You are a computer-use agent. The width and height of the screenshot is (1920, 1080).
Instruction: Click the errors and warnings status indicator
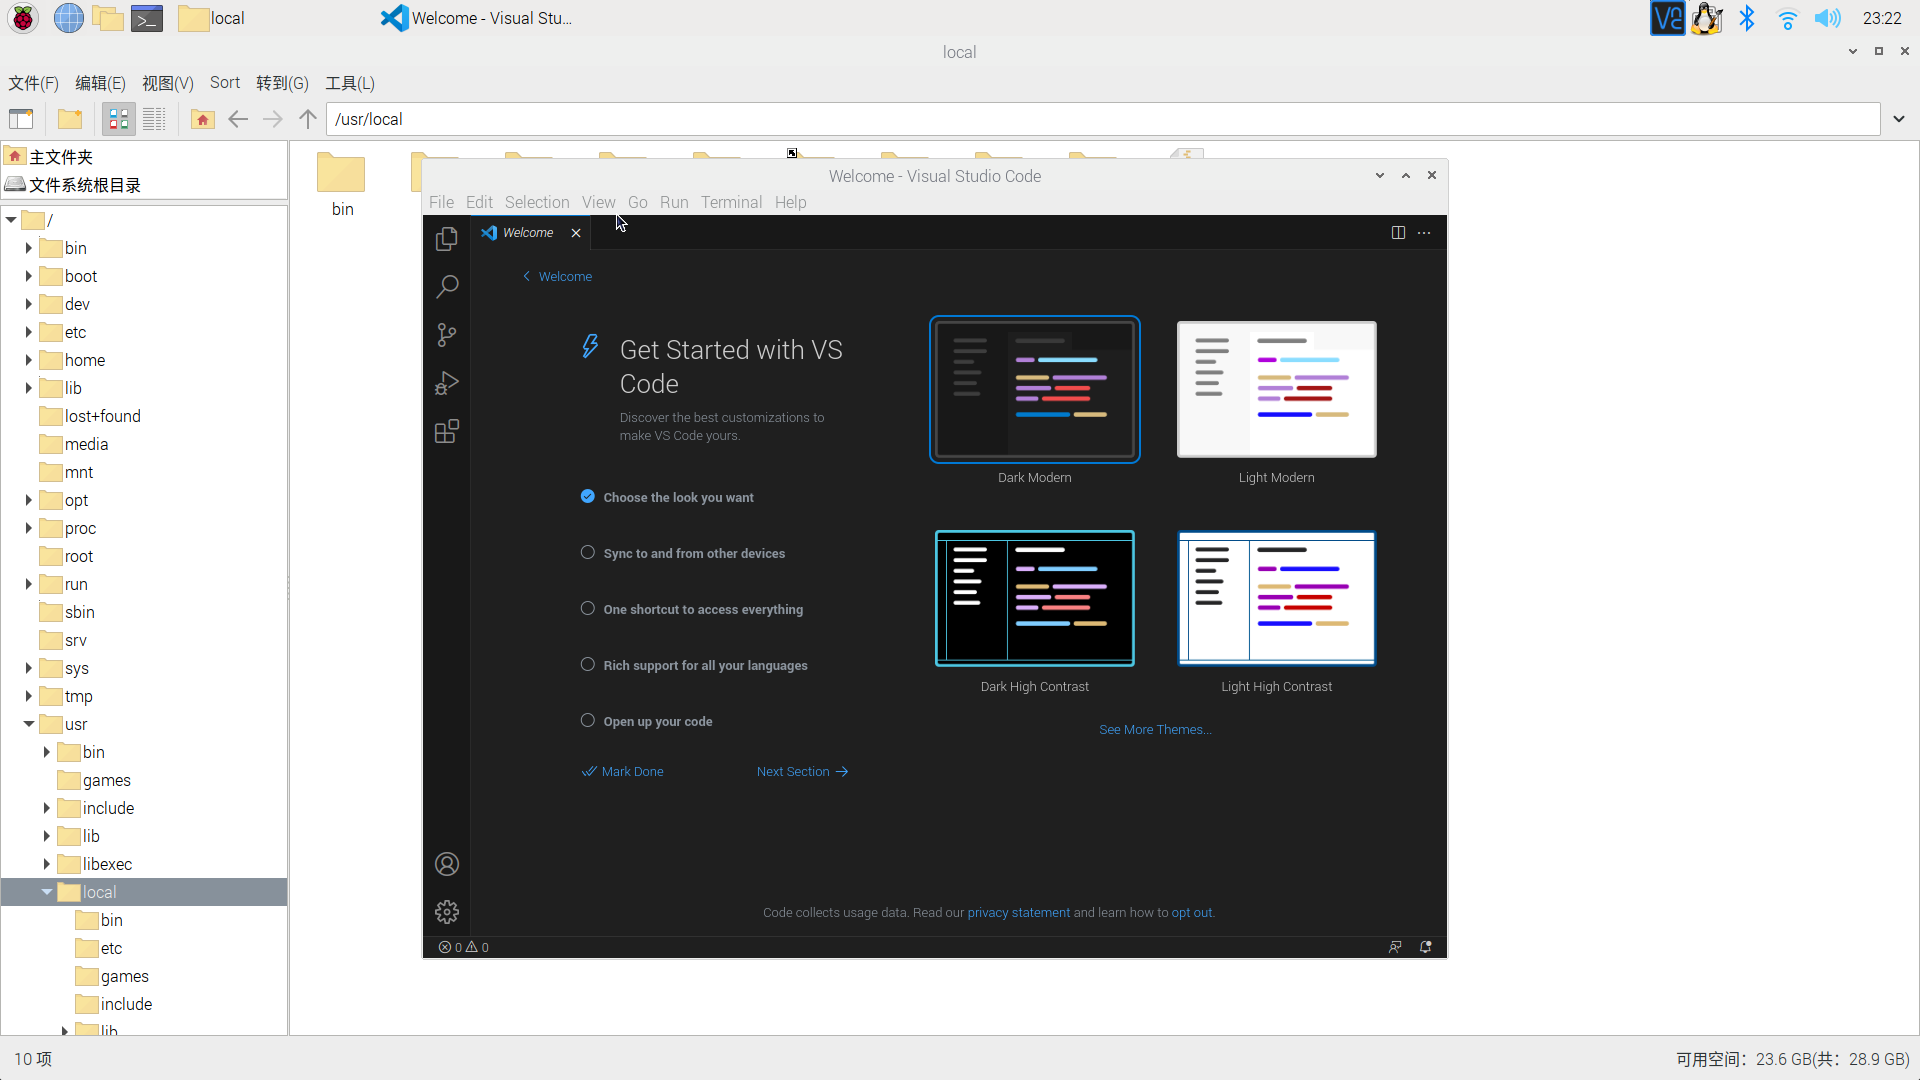click(x=464, y=947)
